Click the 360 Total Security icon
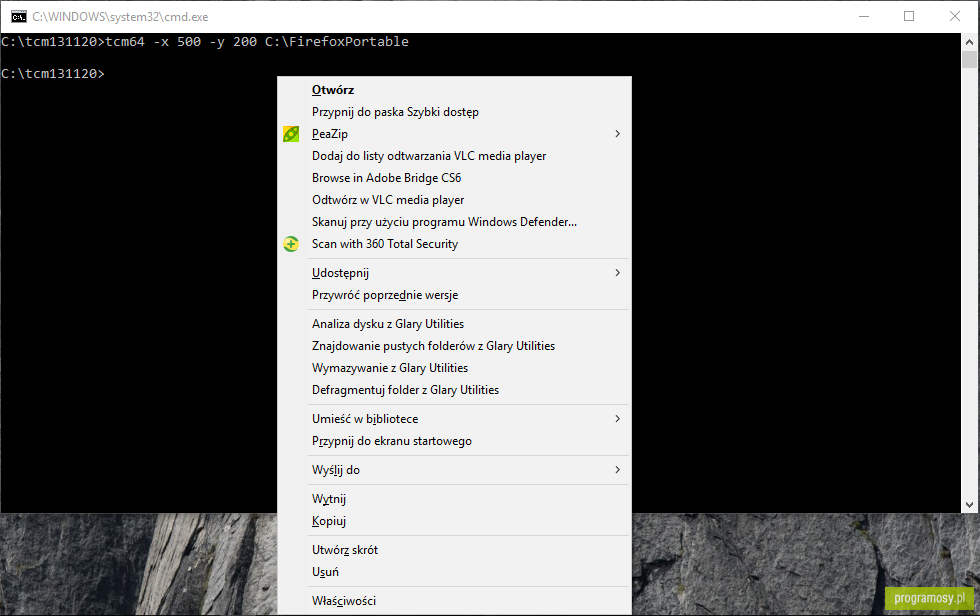Viewport: 980px width, 616px height. 291,244
